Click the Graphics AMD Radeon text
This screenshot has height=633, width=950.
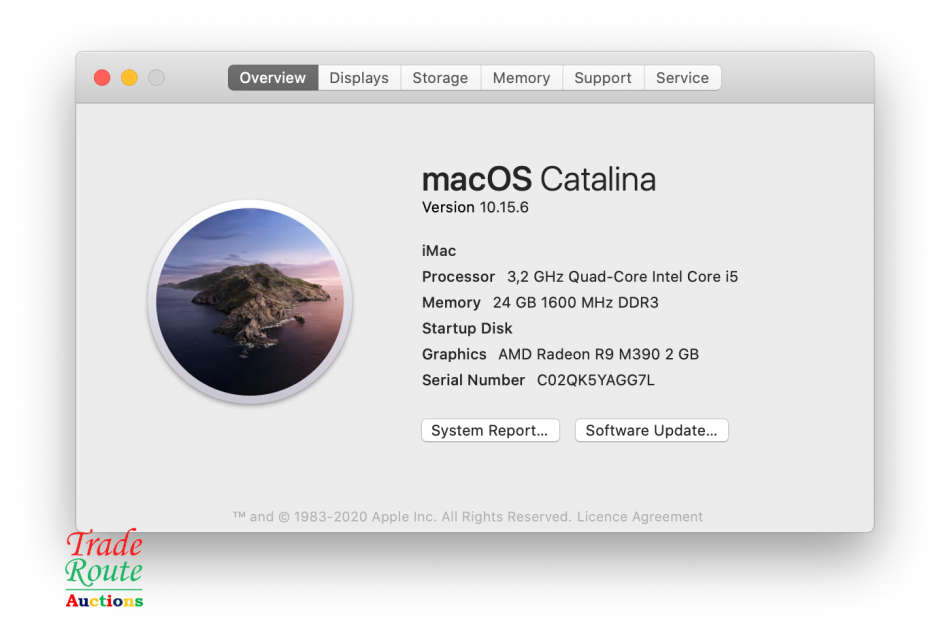(x=562, y=354)
